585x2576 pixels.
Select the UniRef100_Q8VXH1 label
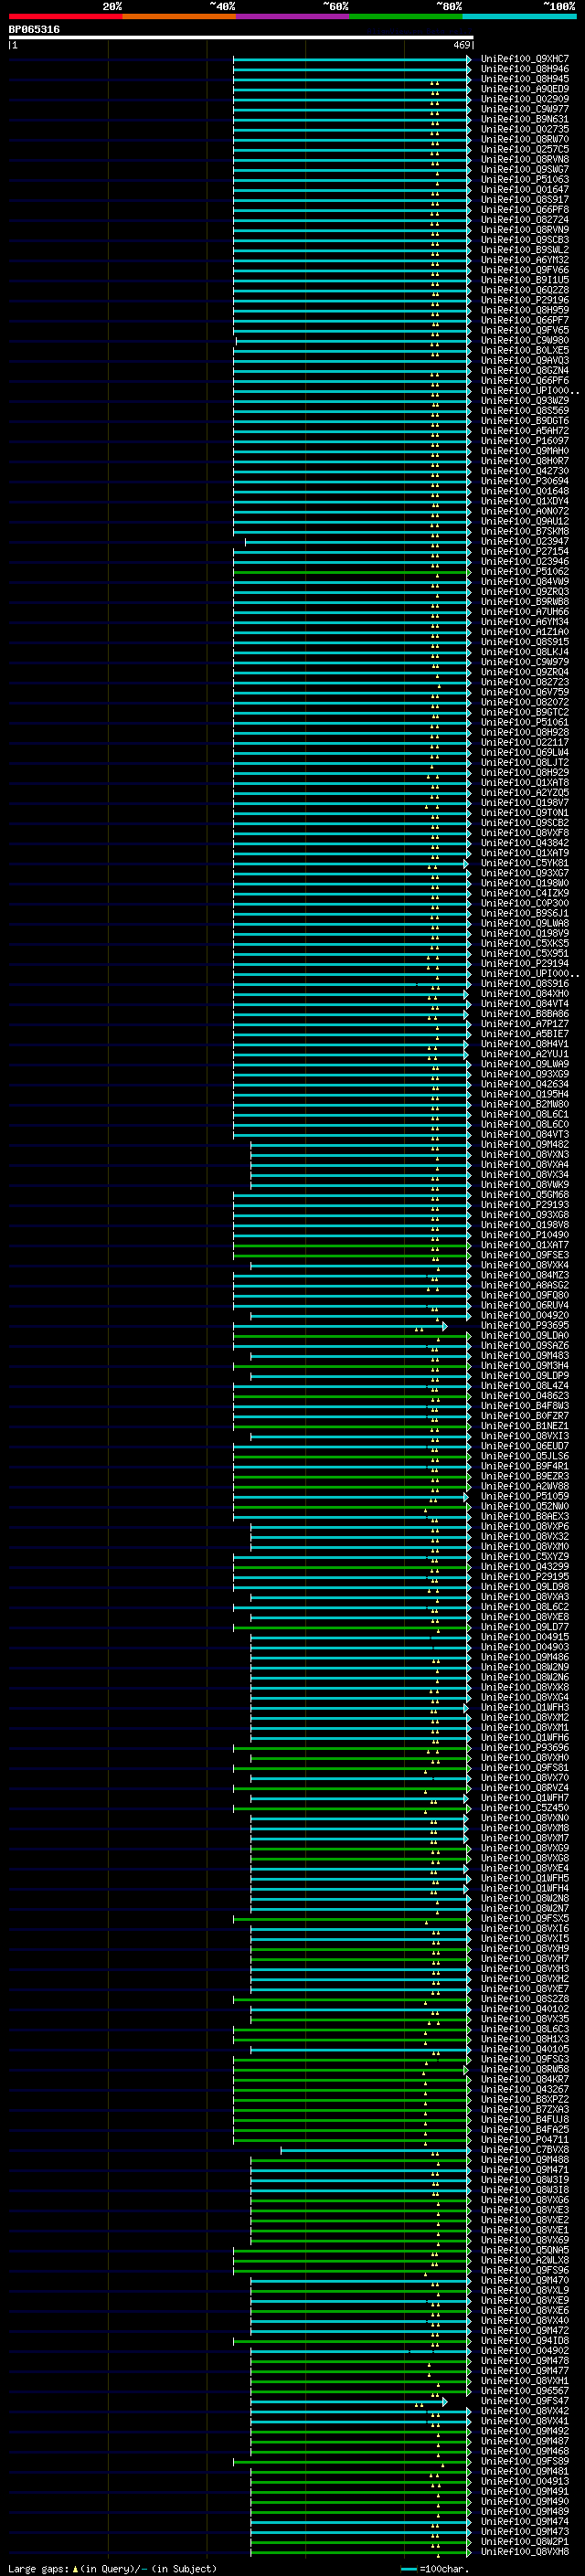[524, 2381]
